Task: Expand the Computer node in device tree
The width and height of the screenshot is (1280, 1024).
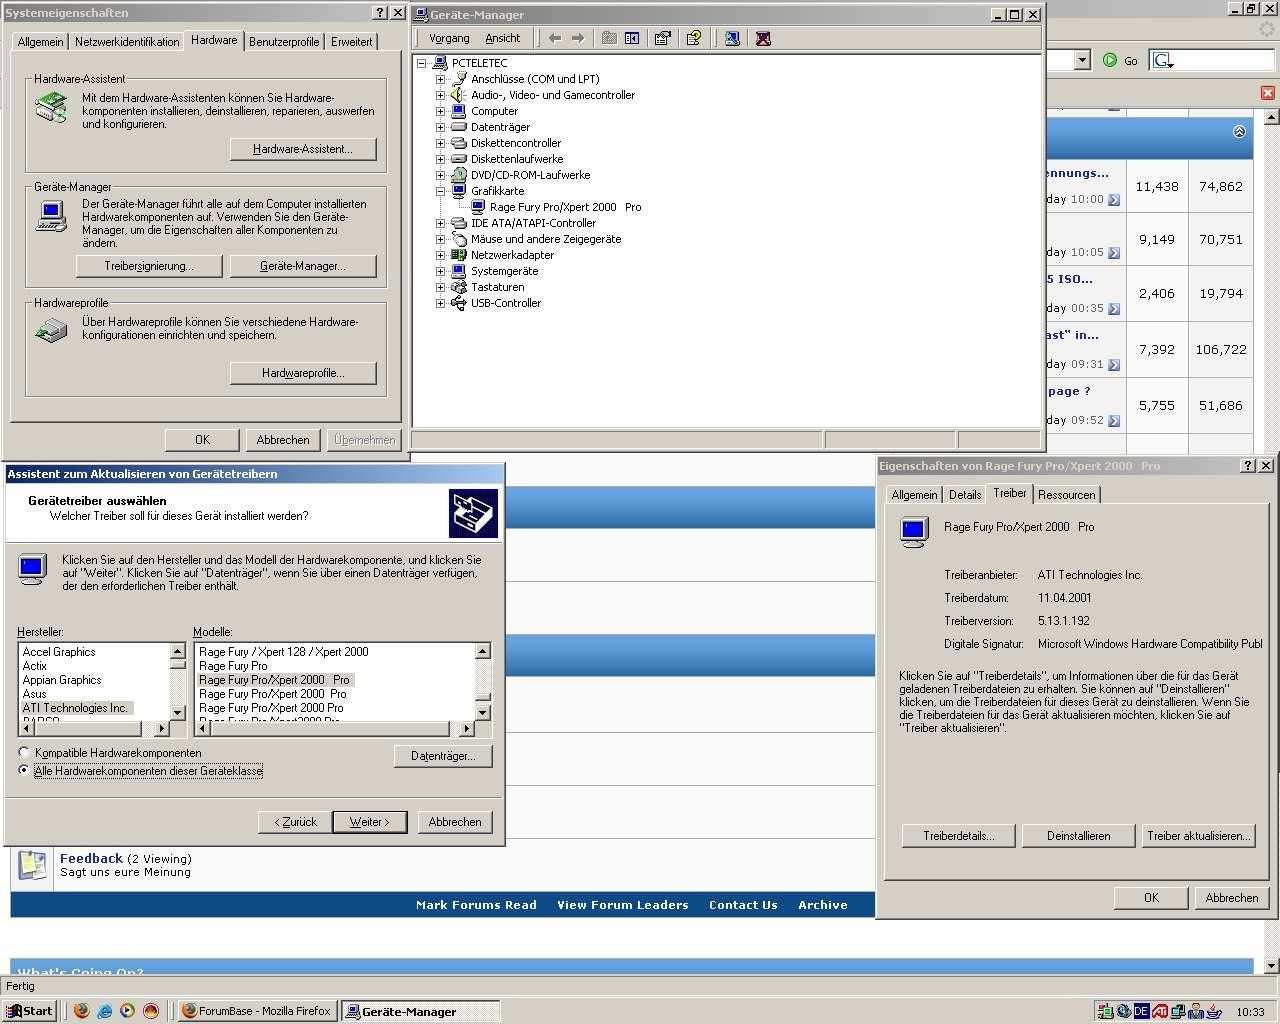Action: (x=440, y=111)
